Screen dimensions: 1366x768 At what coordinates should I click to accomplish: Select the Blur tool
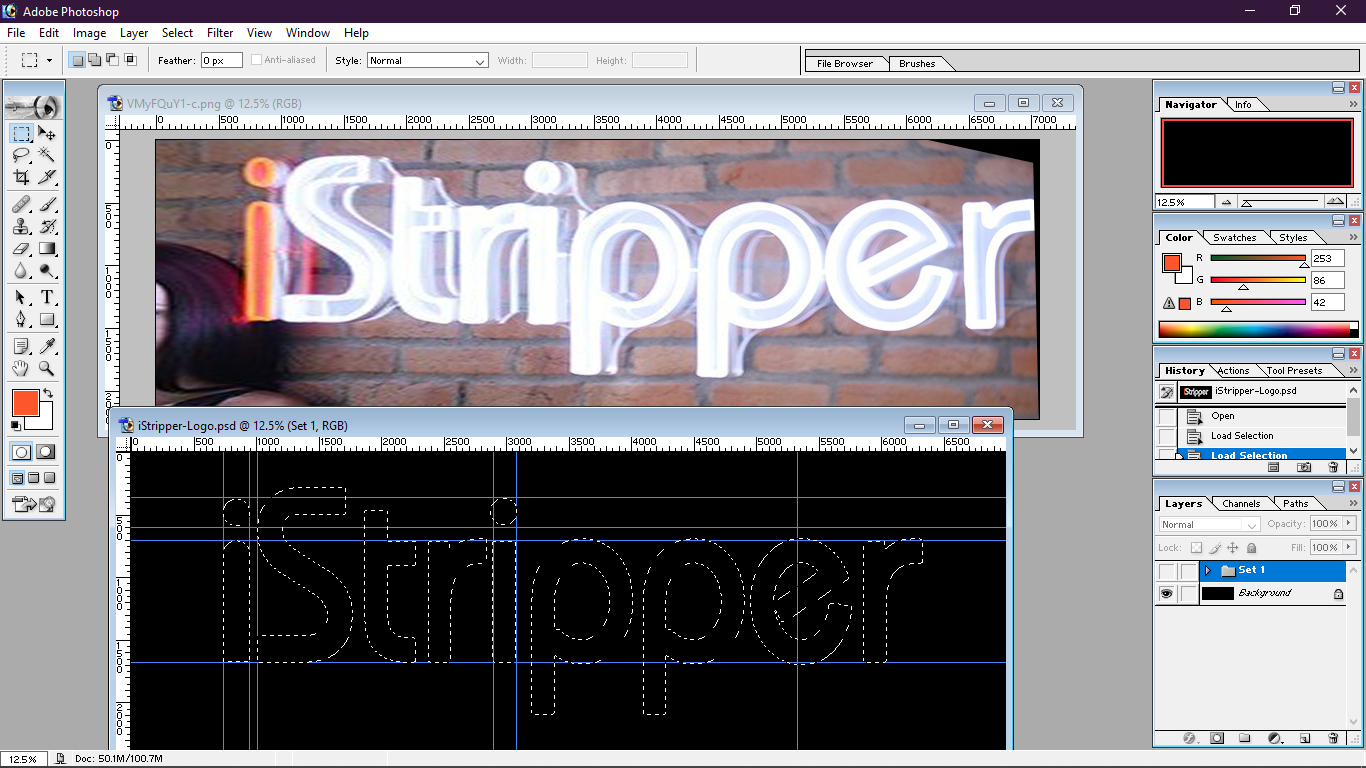pyautogui.click(x=21, y=270)
